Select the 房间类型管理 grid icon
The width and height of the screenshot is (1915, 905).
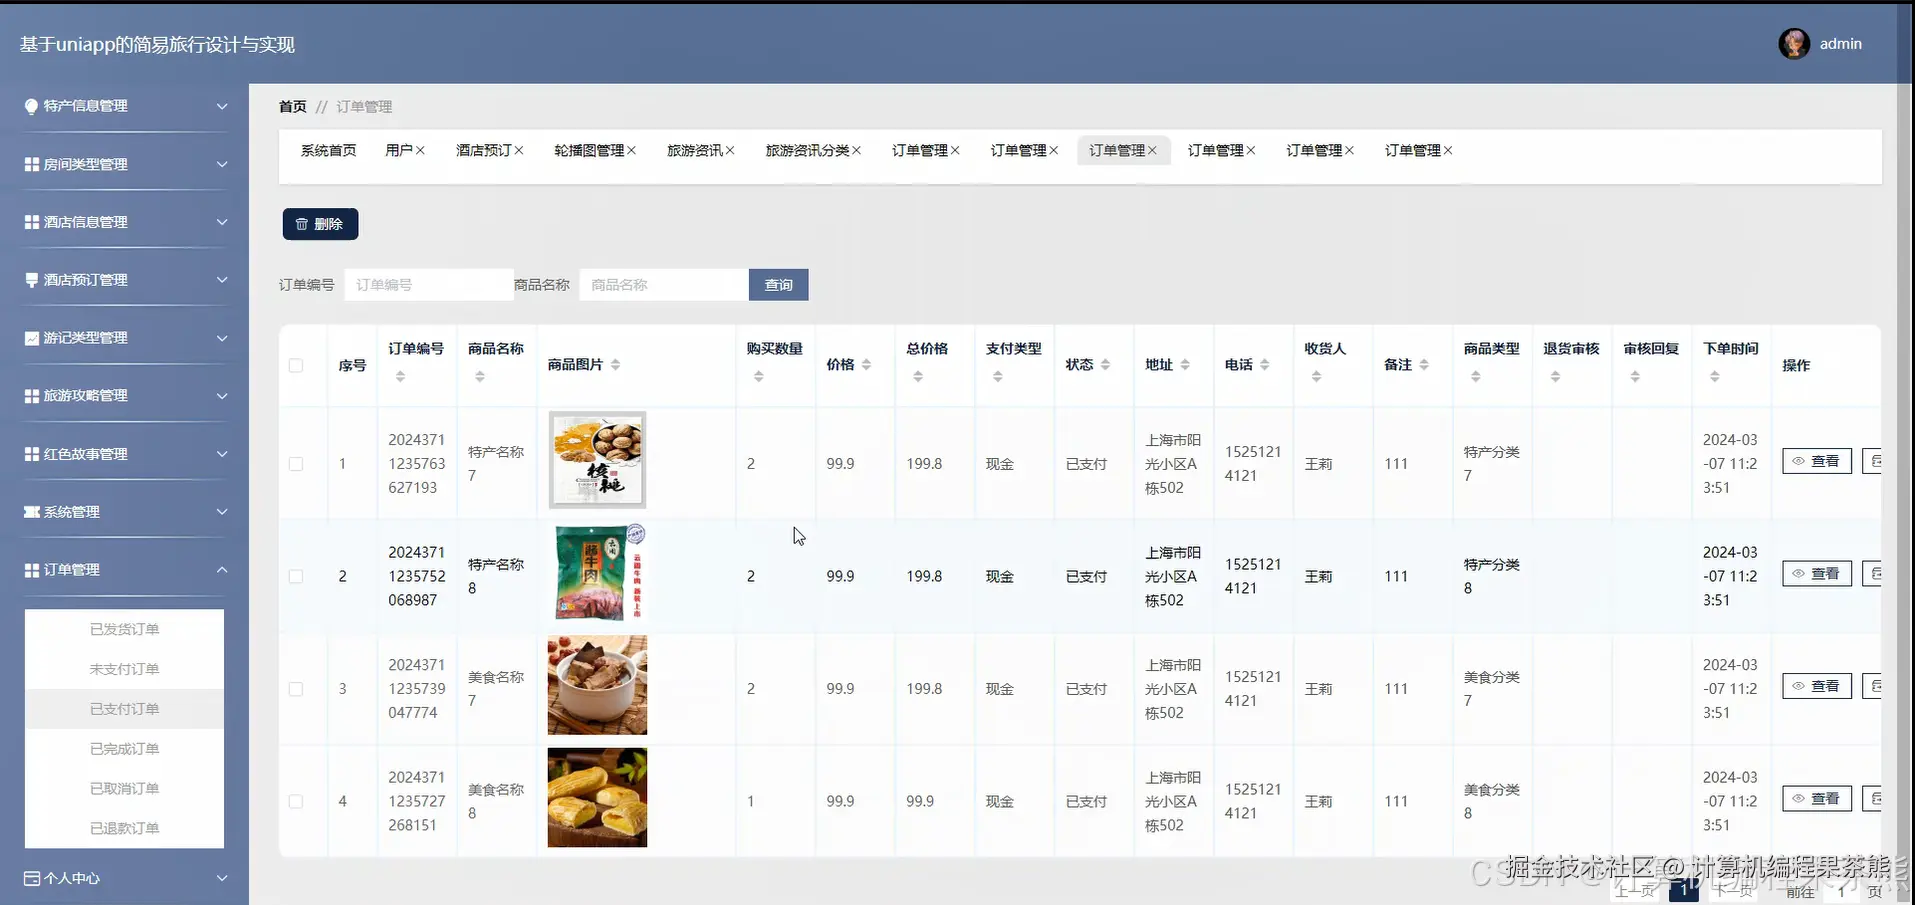tap(31, 164)
